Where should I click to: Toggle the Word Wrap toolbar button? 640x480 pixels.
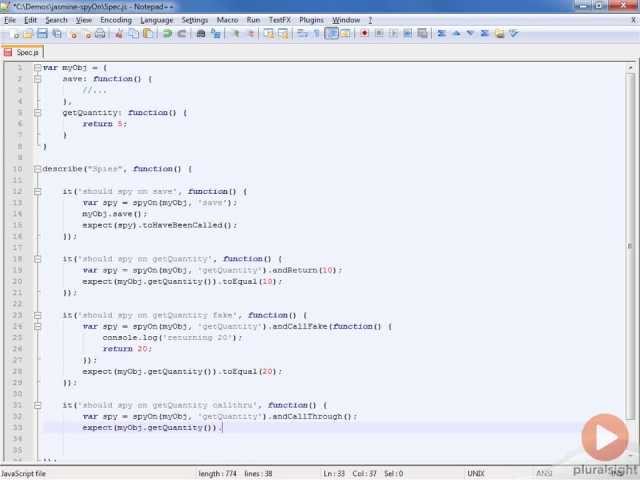(302, 34)
